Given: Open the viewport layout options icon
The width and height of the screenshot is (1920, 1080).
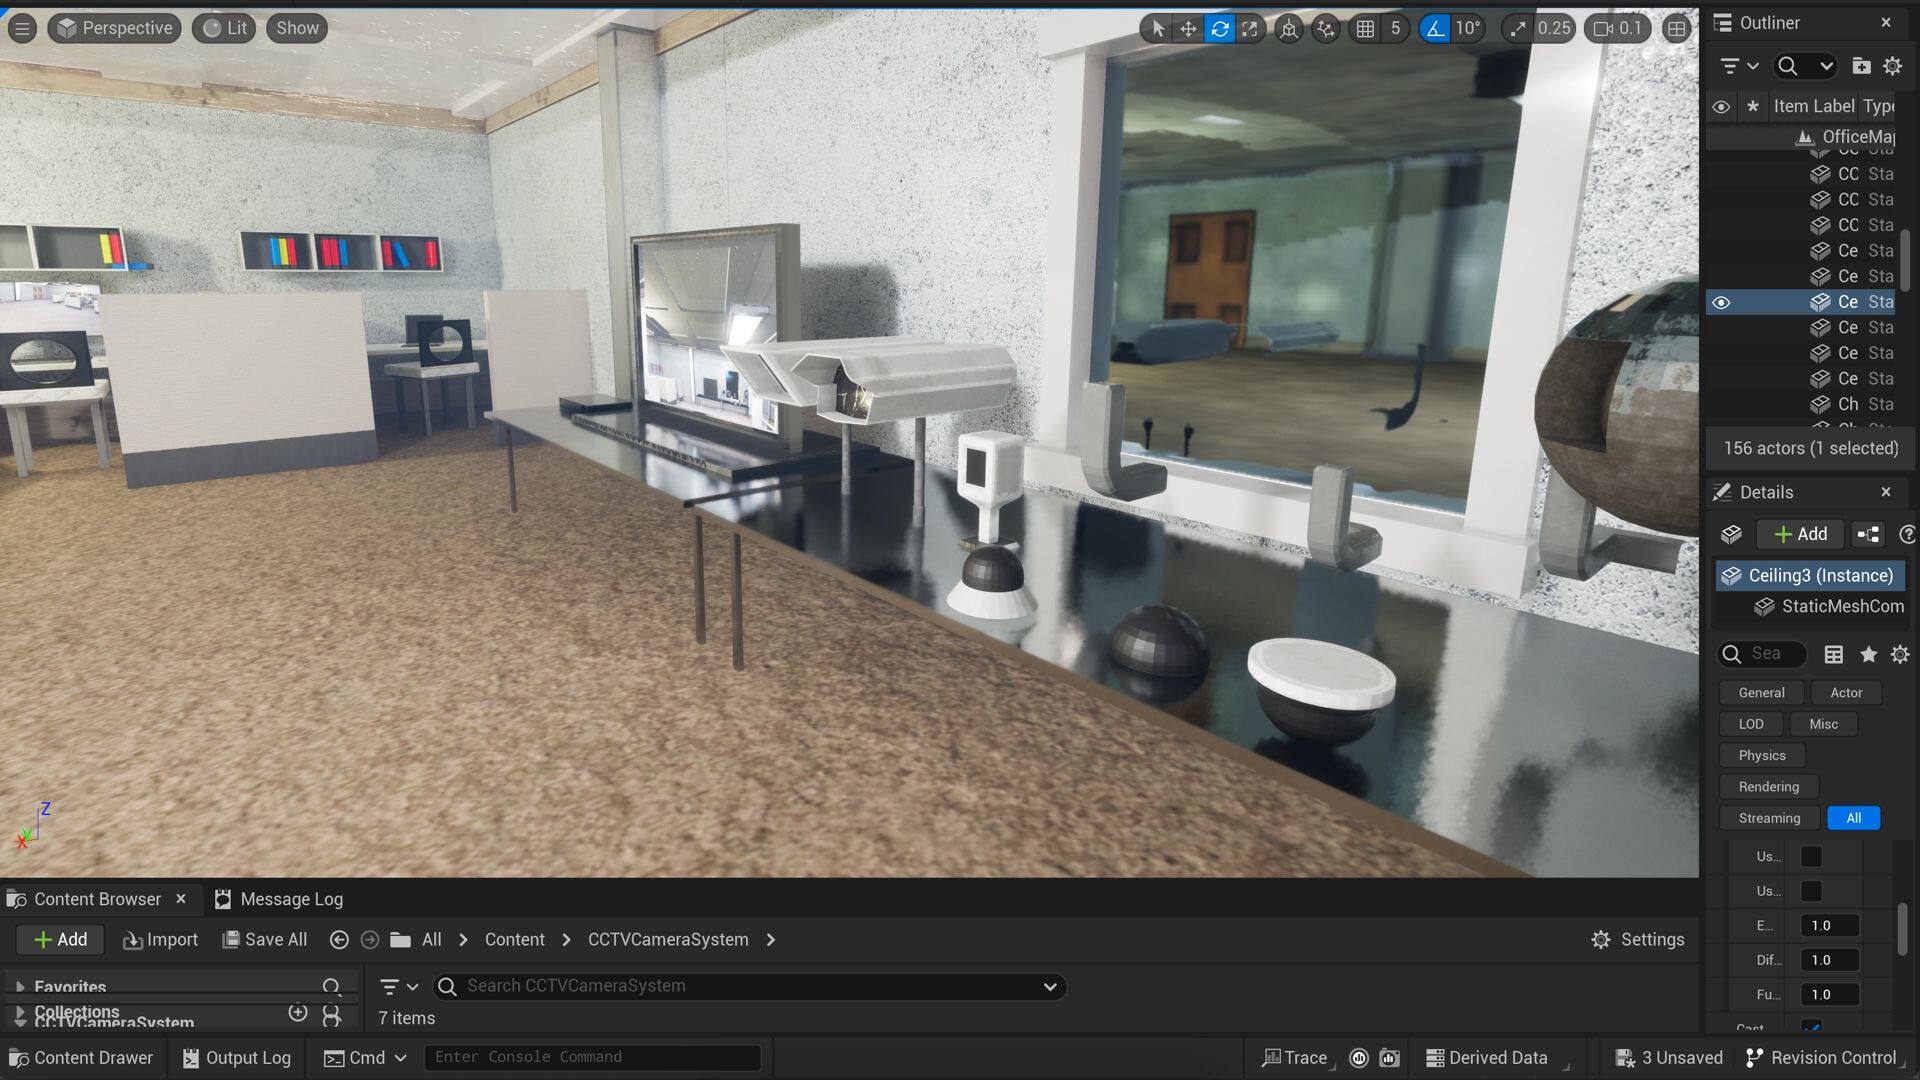Looking at the screenshot, I should coord(1677,29).
